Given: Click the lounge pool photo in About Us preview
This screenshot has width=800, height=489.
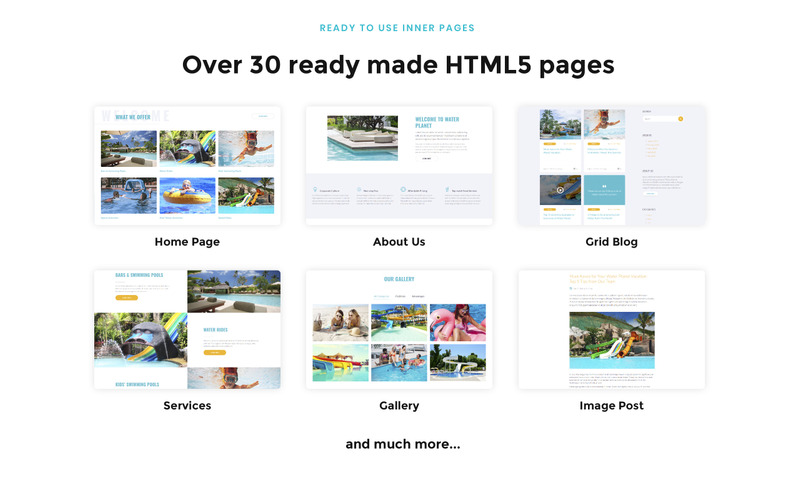Looking at the screenshot, I should (362, 138).
